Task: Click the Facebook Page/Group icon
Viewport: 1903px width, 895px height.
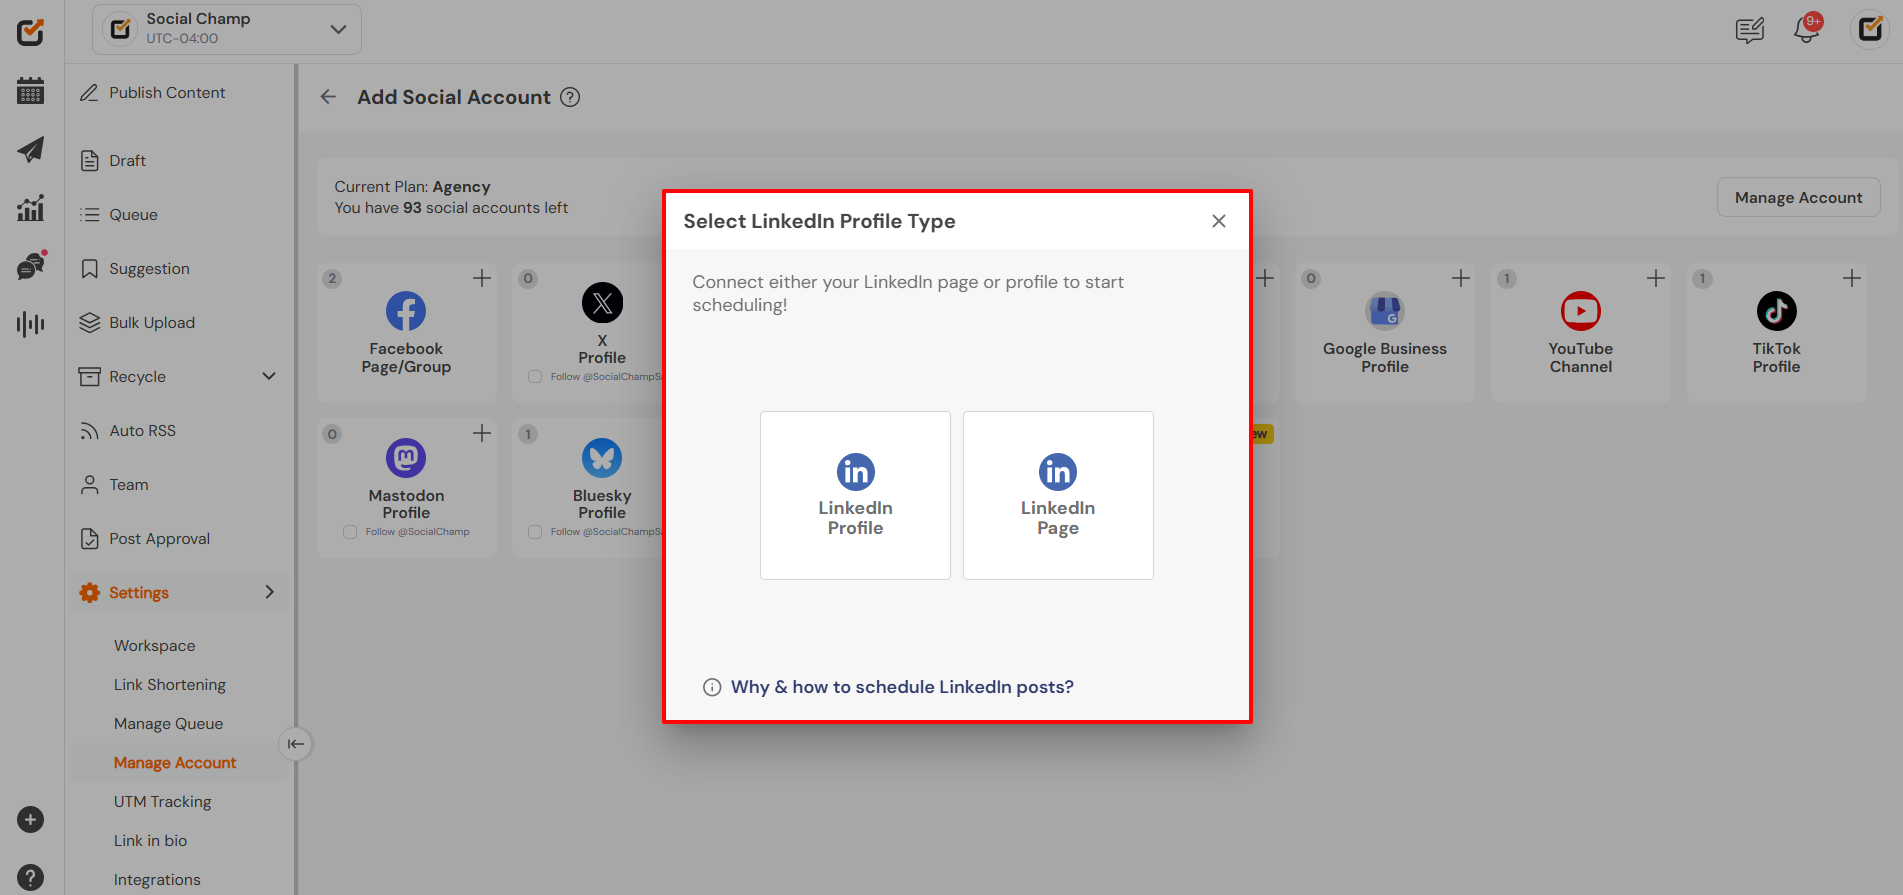Action: tap(406, 311)
